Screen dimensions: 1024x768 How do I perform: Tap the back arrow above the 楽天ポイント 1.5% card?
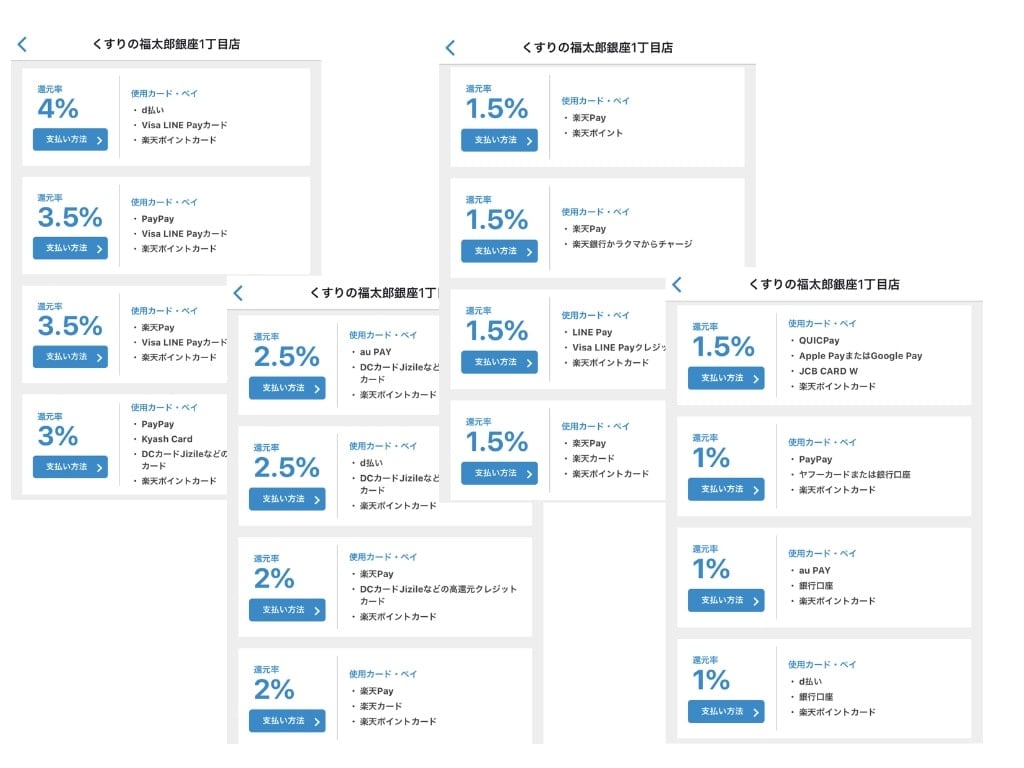[x=450, y=48]
